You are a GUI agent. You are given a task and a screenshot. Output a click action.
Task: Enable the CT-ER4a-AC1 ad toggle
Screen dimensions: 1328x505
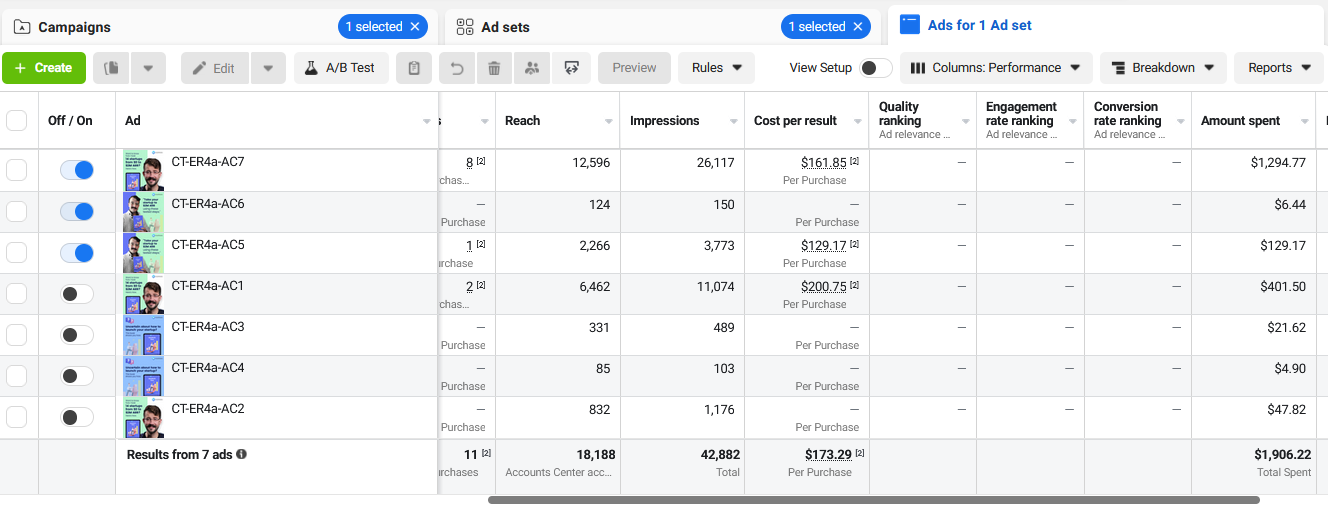(x=77, y=293)
